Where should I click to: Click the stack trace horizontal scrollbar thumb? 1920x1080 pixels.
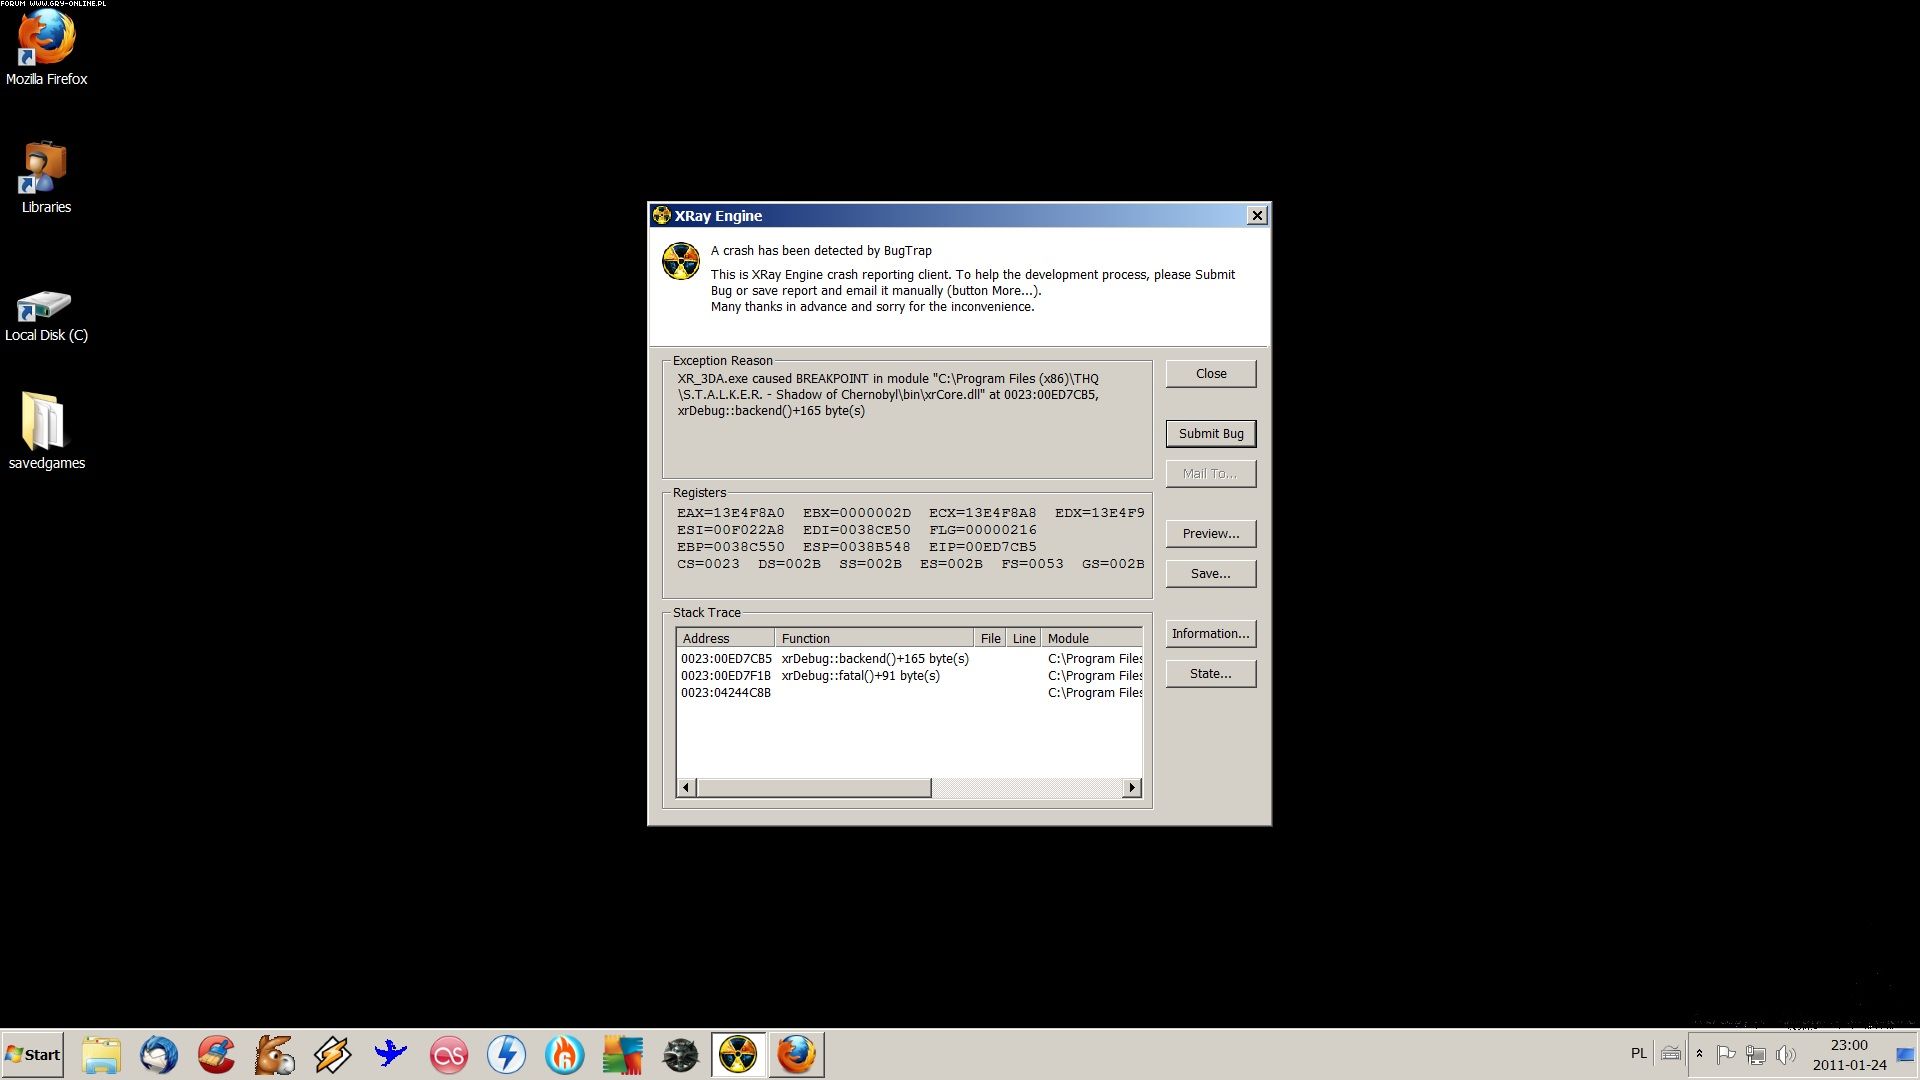pos(814,788)
